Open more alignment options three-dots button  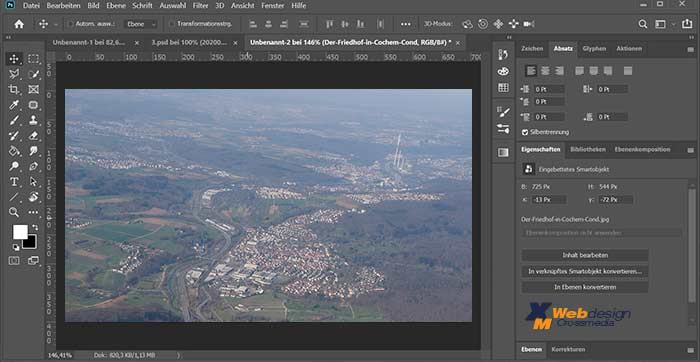point(405,24)
